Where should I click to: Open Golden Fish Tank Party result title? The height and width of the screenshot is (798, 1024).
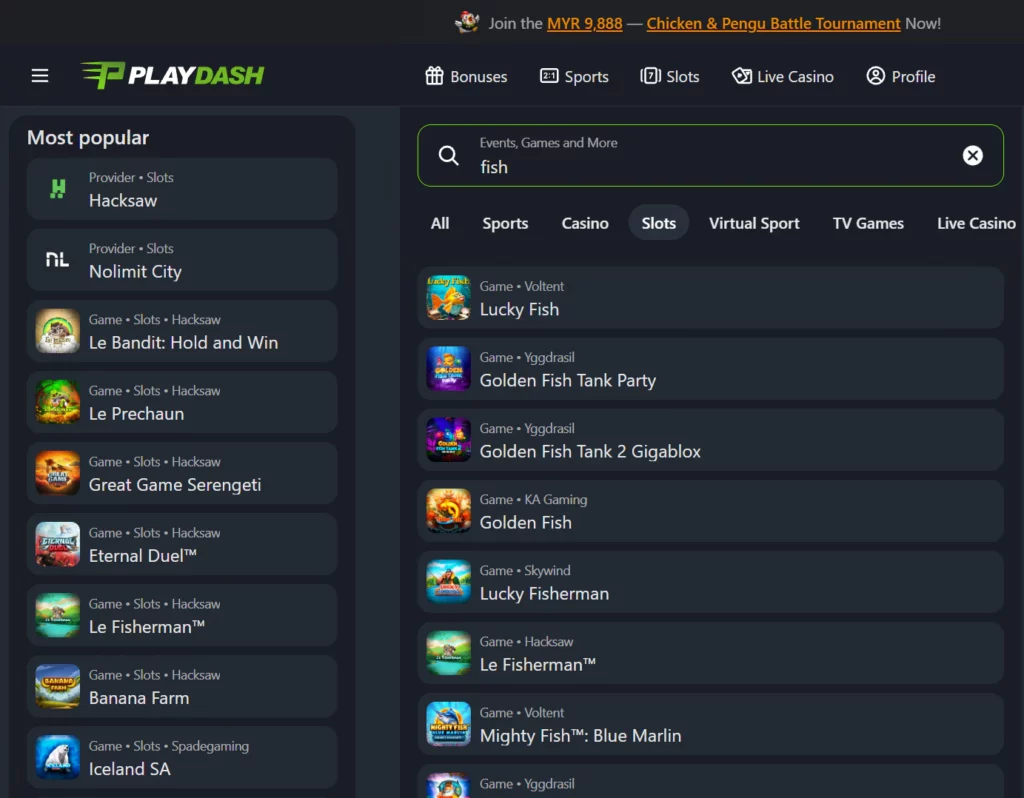[568, 381]
